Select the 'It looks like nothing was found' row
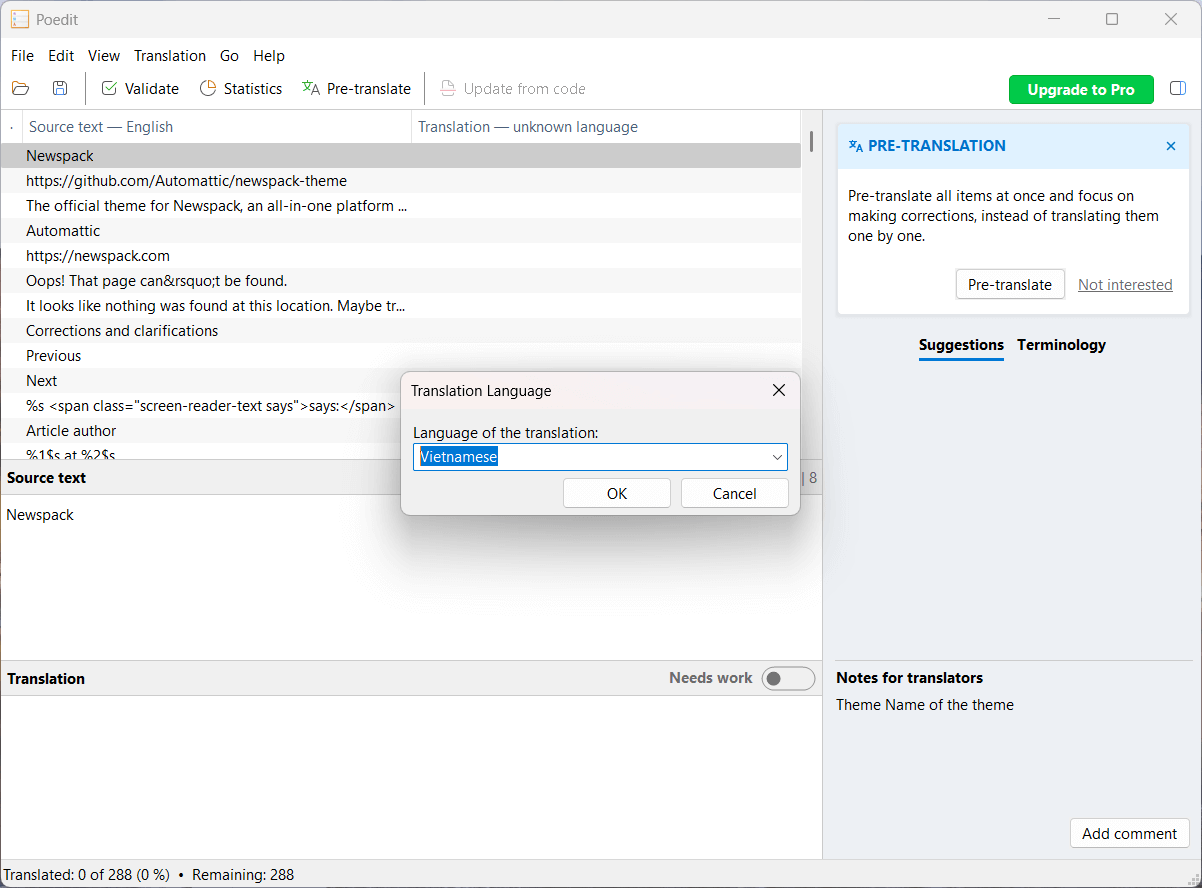 click(400, 306)
